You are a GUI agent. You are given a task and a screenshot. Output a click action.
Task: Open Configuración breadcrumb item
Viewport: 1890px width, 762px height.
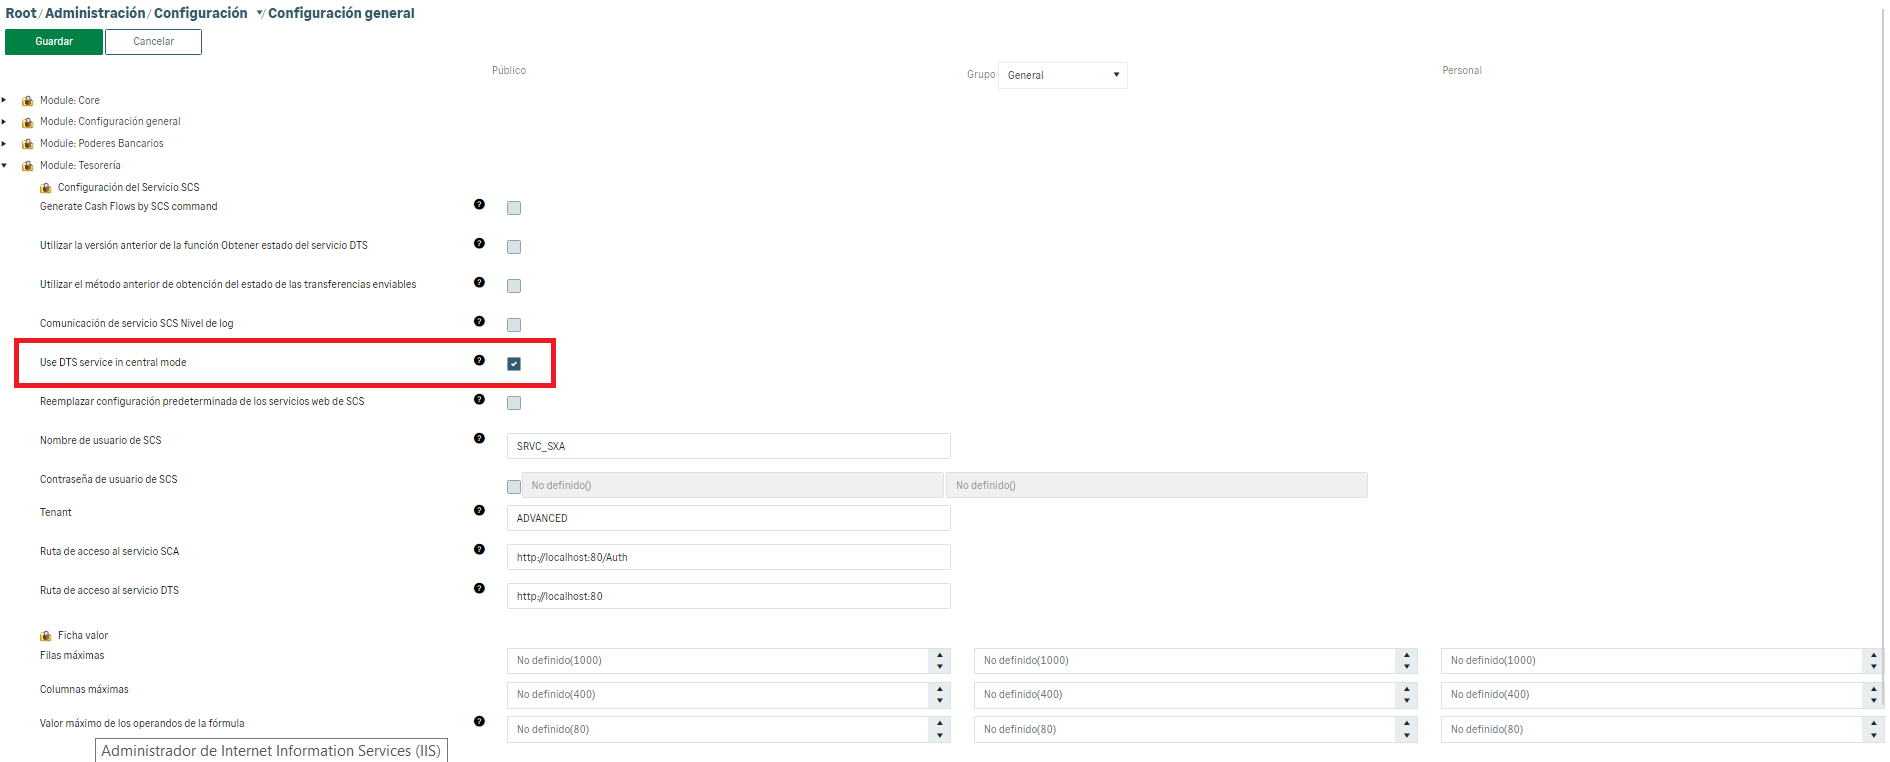[200, 13]
